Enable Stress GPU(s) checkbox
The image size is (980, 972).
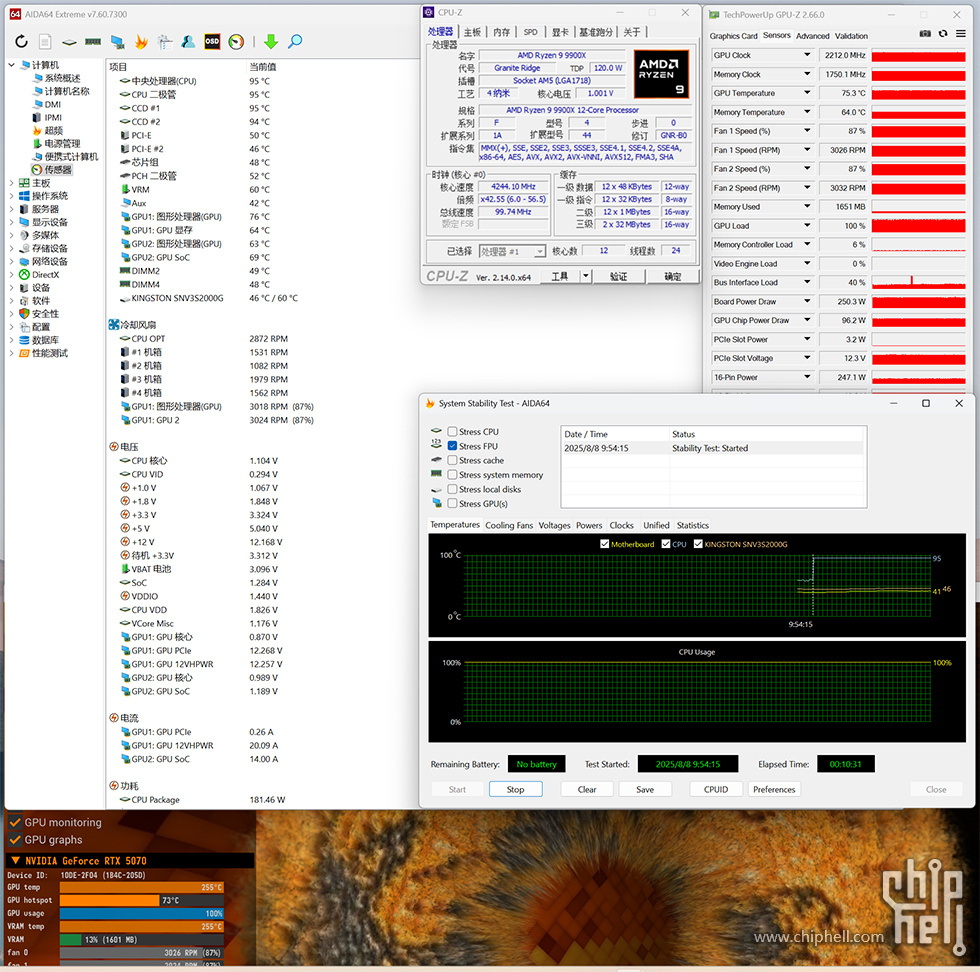pyautogui.click(x=452, y=503)
